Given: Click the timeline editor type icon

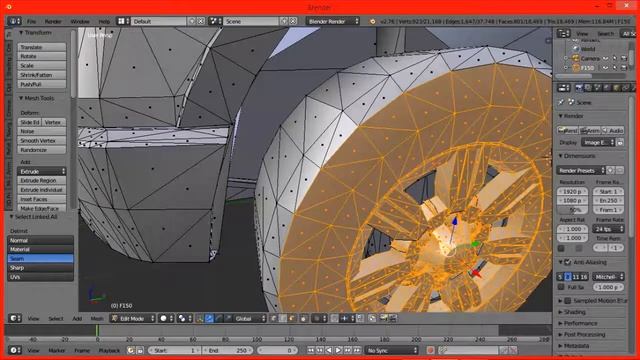Looking at the screenshot, I should click(15, 350).
